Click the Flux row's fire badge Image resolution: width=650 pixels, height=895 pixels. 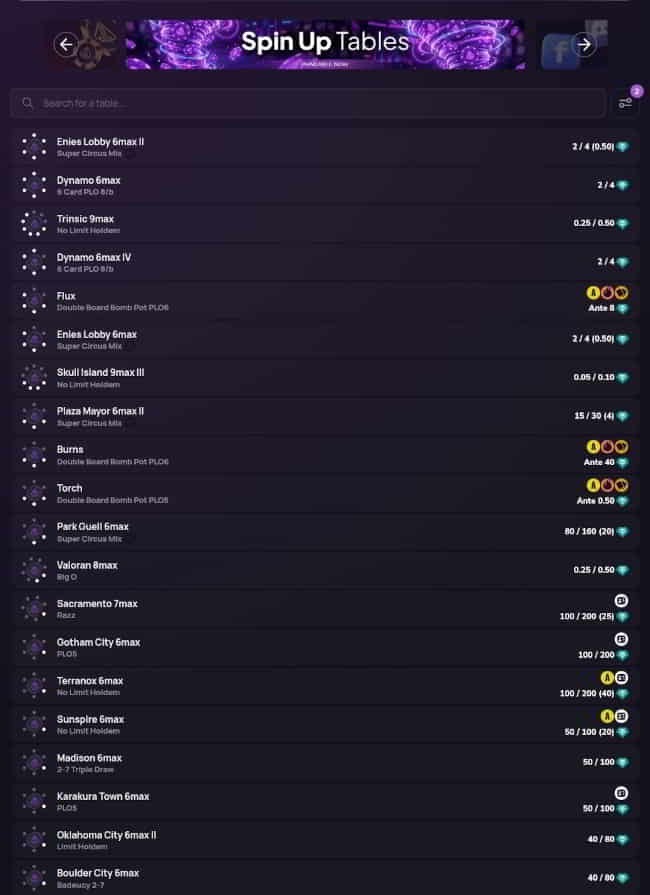(x=607, y=293)
